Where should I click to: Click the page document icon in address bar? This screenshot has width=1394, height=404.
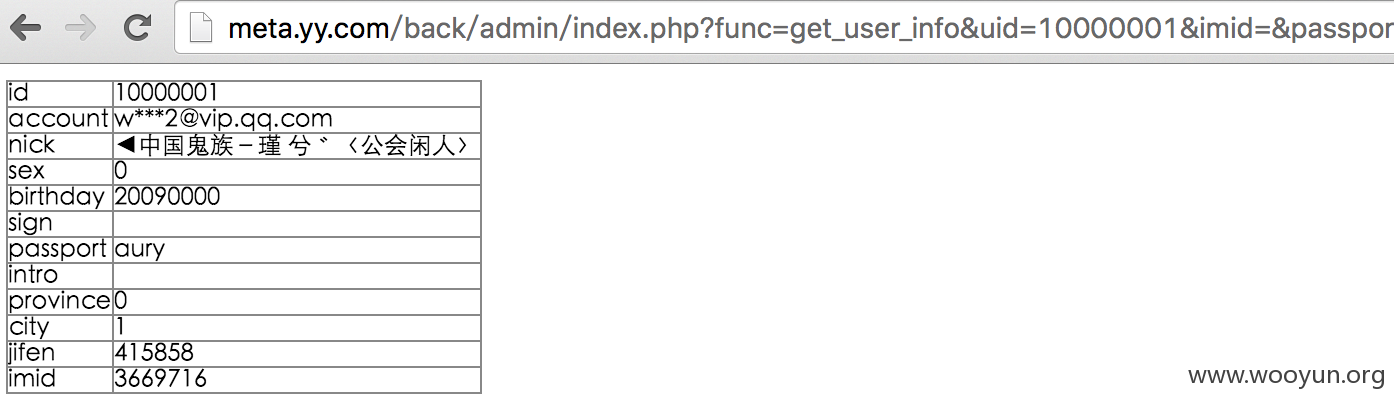[201, 28]
